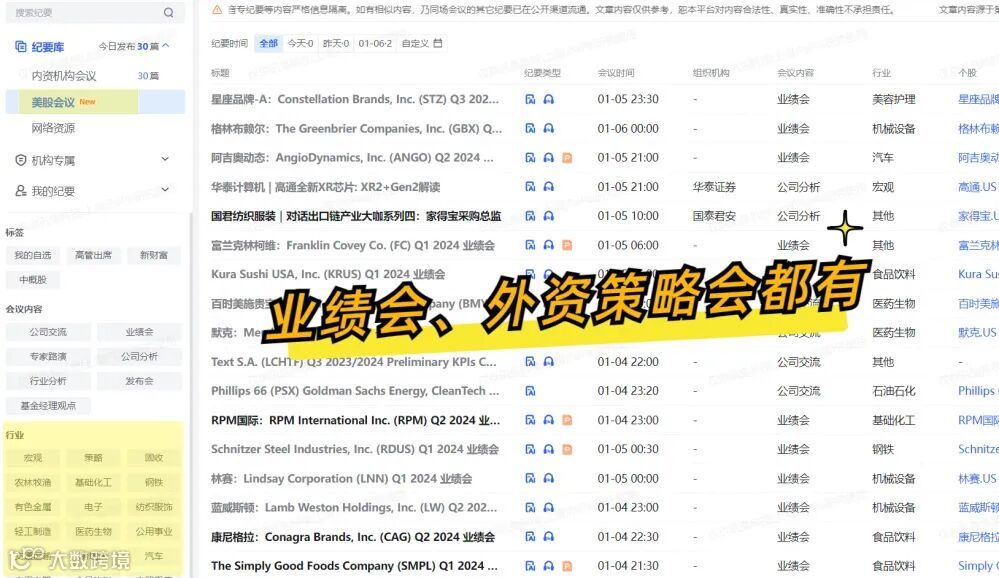This screenshot has width=999, height=578.
Task: Toggle the 我的自选 tag filter
Action: coord(32,255)
